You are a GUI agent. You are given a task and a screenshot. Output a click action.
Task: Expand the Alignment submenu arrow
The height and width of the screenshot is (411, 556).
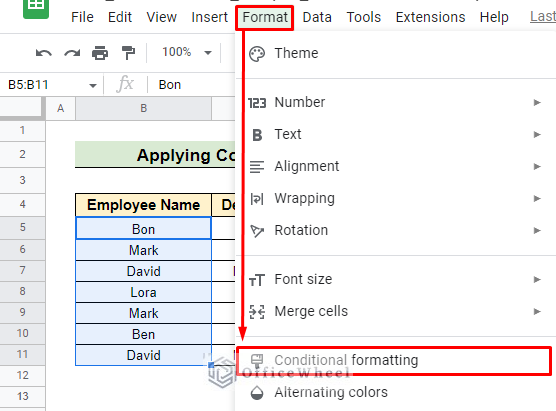(x=537, y=166)
